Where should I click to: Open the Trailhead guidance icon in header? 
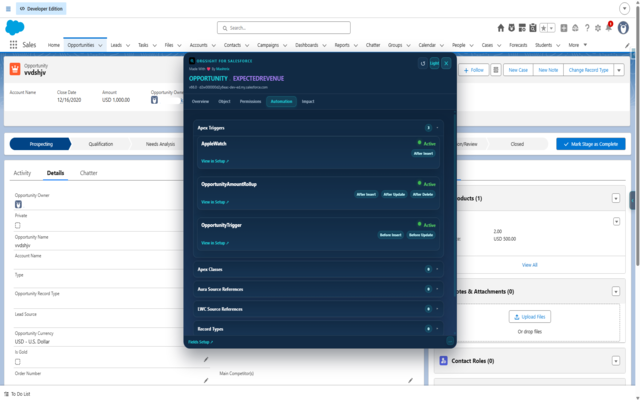click(575, 28)
